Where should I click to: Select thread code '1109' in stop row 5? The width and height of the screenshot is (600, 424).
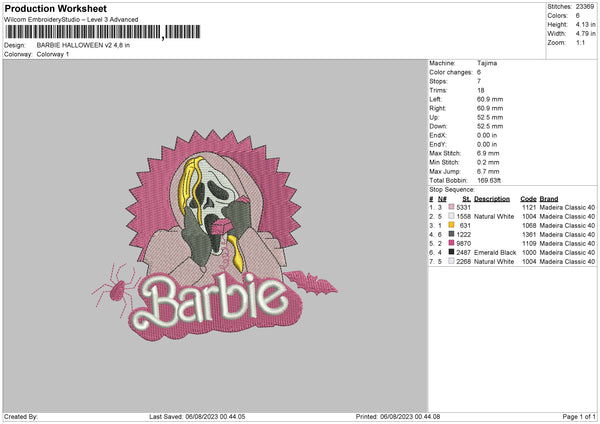pyautogui.click(x=529, y=243)
